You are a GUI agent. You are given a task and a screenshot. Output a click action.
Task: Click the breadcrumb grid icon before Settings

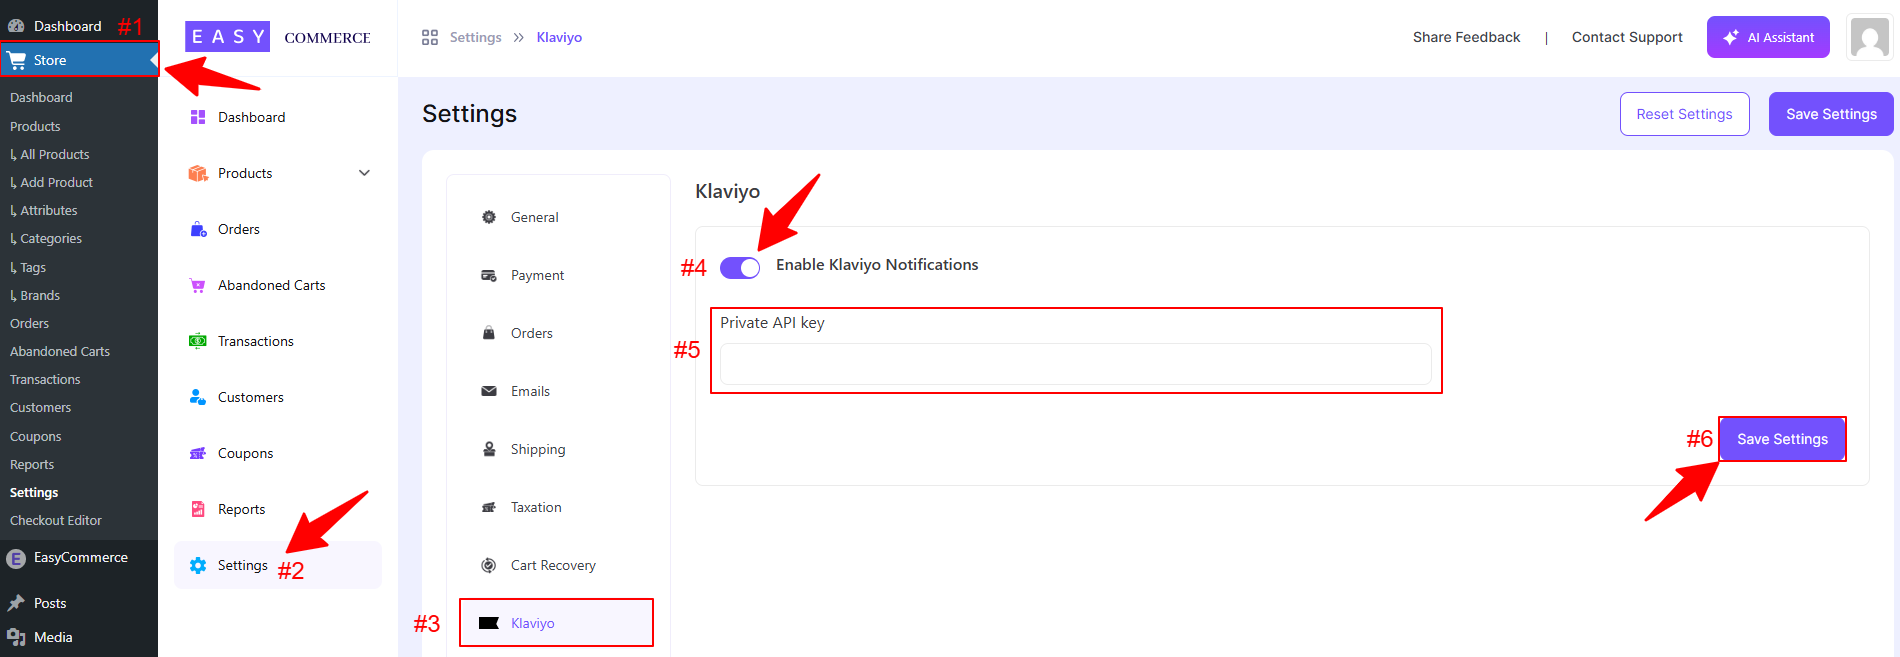(430, 37)
